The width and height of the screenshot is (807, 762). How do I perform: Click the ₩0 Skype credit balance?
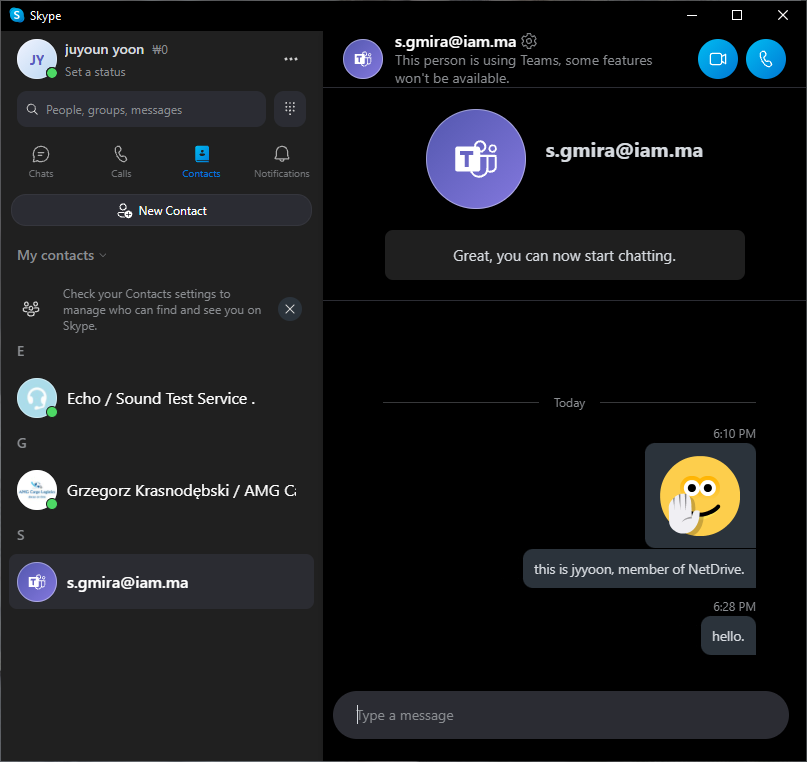160,50
